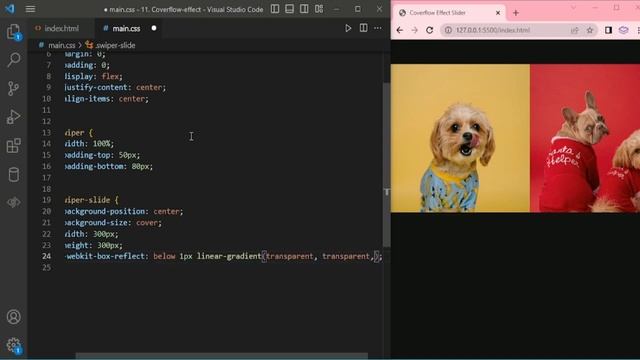Click the 'below' keyword on line 24
640x360 pixels.
point(164,256)
